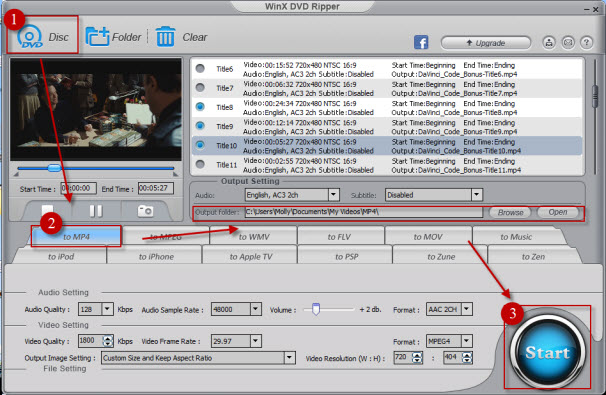Load a DVD with the Disc button
Image resolution: width=606 pixels, height=395 pixels.
(x=42, y=36)
